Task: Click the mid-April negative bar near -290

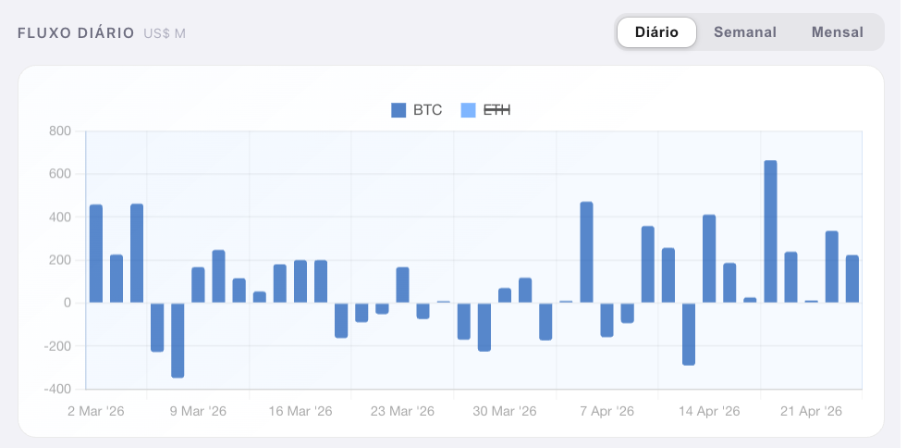Action: click(x=688, y=334)
